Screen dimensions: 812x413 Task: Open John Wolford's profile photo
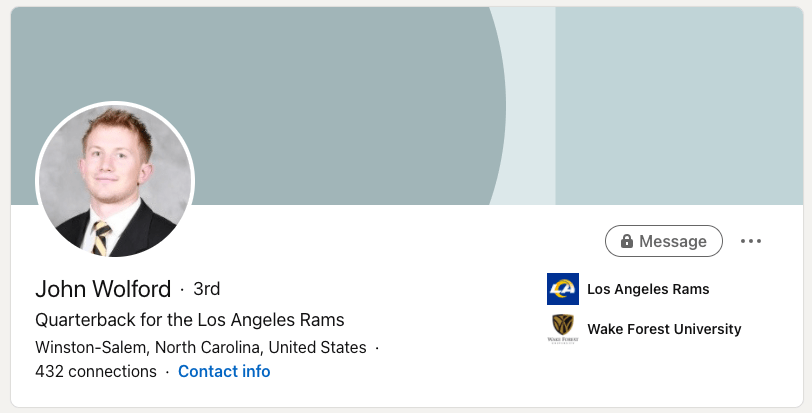(115, 181)
